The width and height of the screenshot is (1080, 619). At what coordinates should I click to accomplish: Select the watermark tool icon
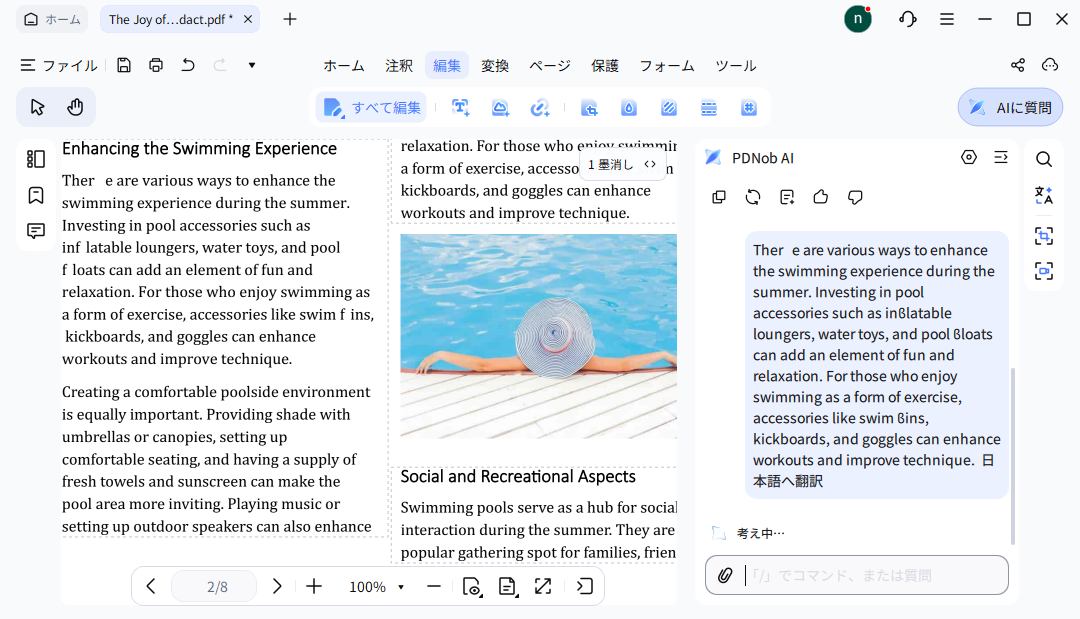629,108
